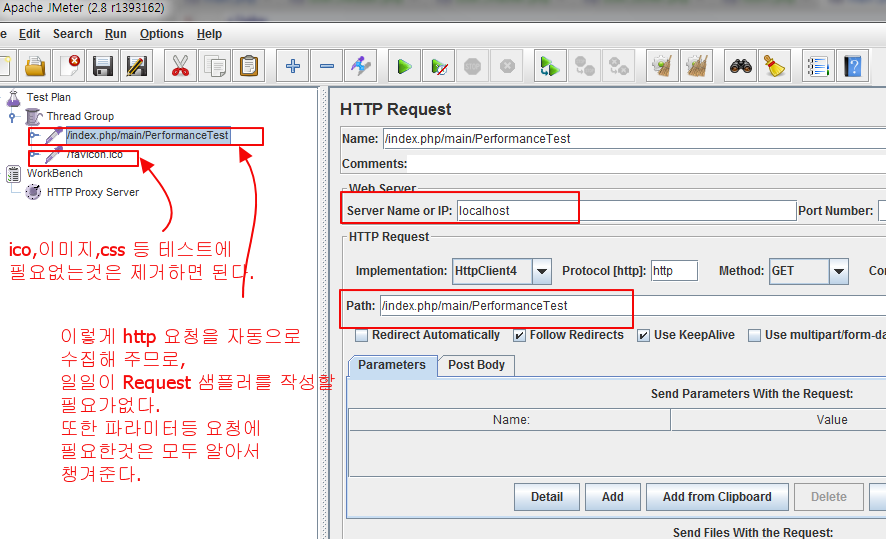Expand the /favicon.ico tree node handle
The height and width of the screenshot is (539, 886).
35,154
